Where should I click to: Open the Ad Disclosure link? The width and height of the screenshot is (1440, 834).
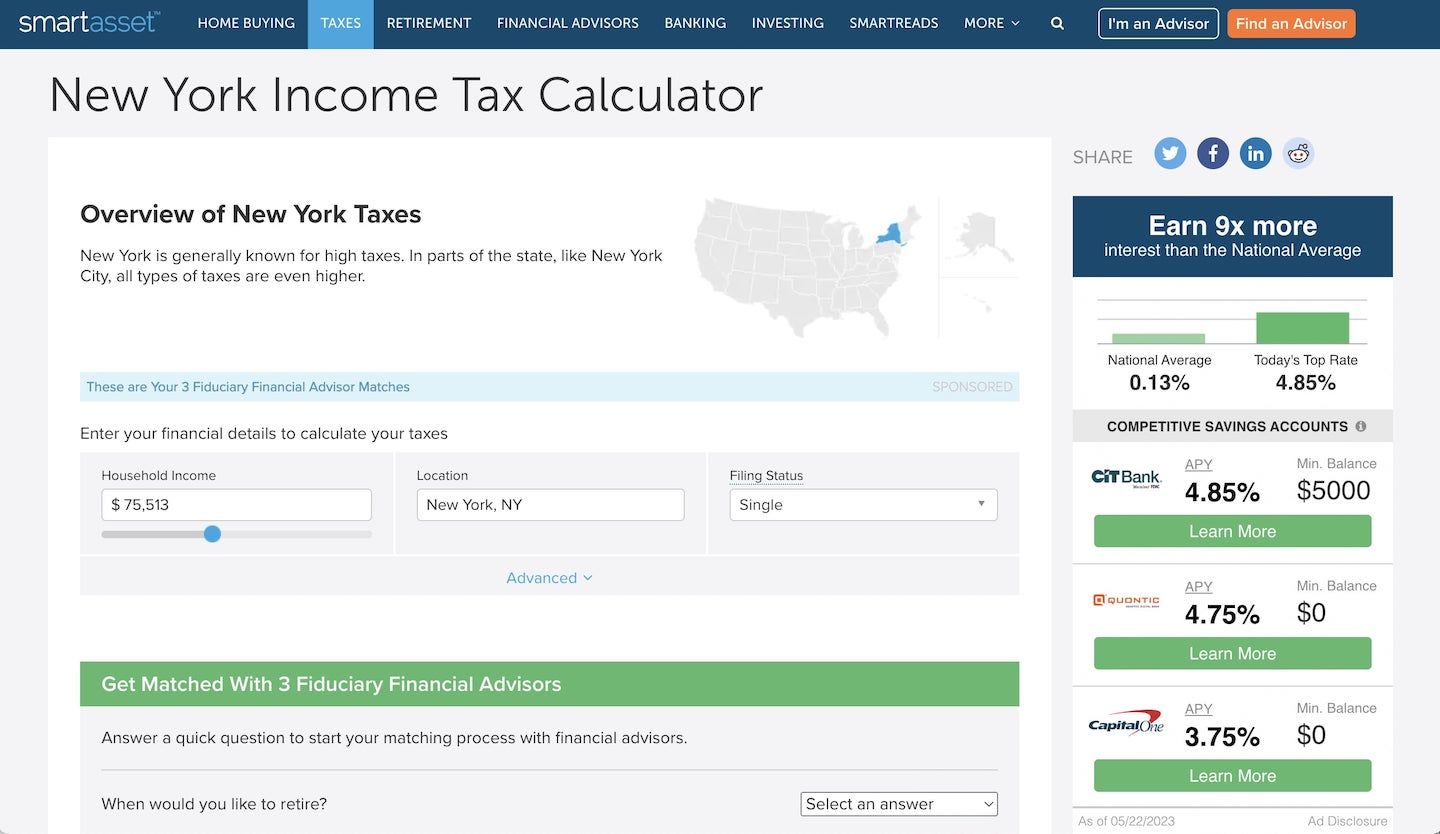pyautogui.click(x=1347, y=821)
